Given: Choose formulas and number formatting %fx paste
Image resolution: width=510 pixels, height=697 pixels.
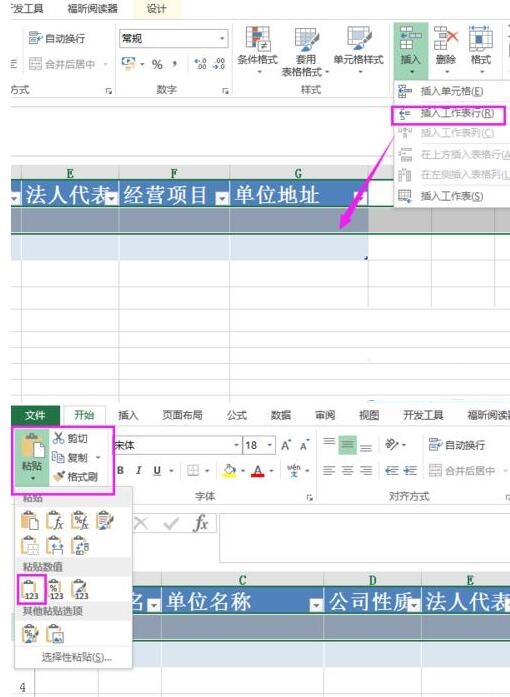Looking at the screenshot, I should 80,521.
